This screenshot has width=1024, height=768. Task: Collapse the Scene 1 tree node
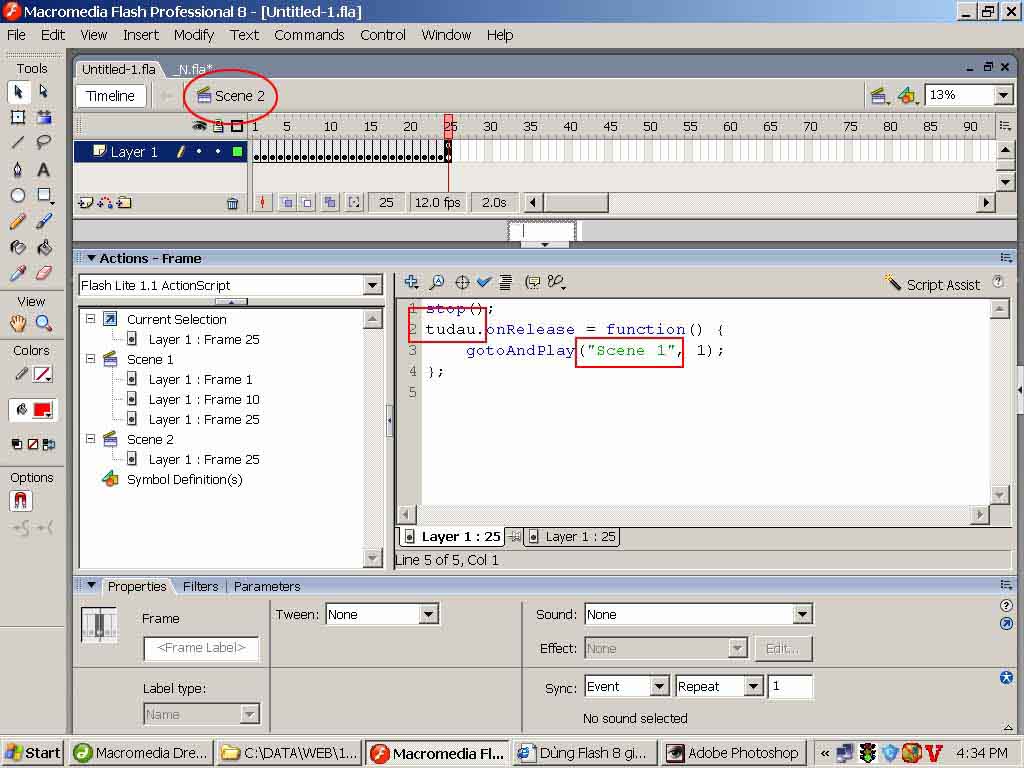point(91,359)
